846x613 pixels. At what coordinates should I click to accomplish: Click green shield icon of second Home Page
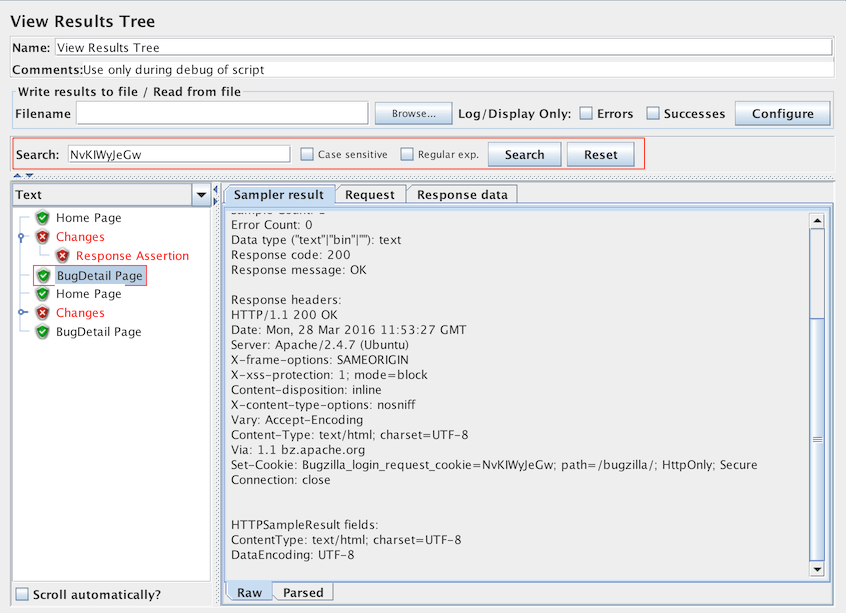[42, 294]
